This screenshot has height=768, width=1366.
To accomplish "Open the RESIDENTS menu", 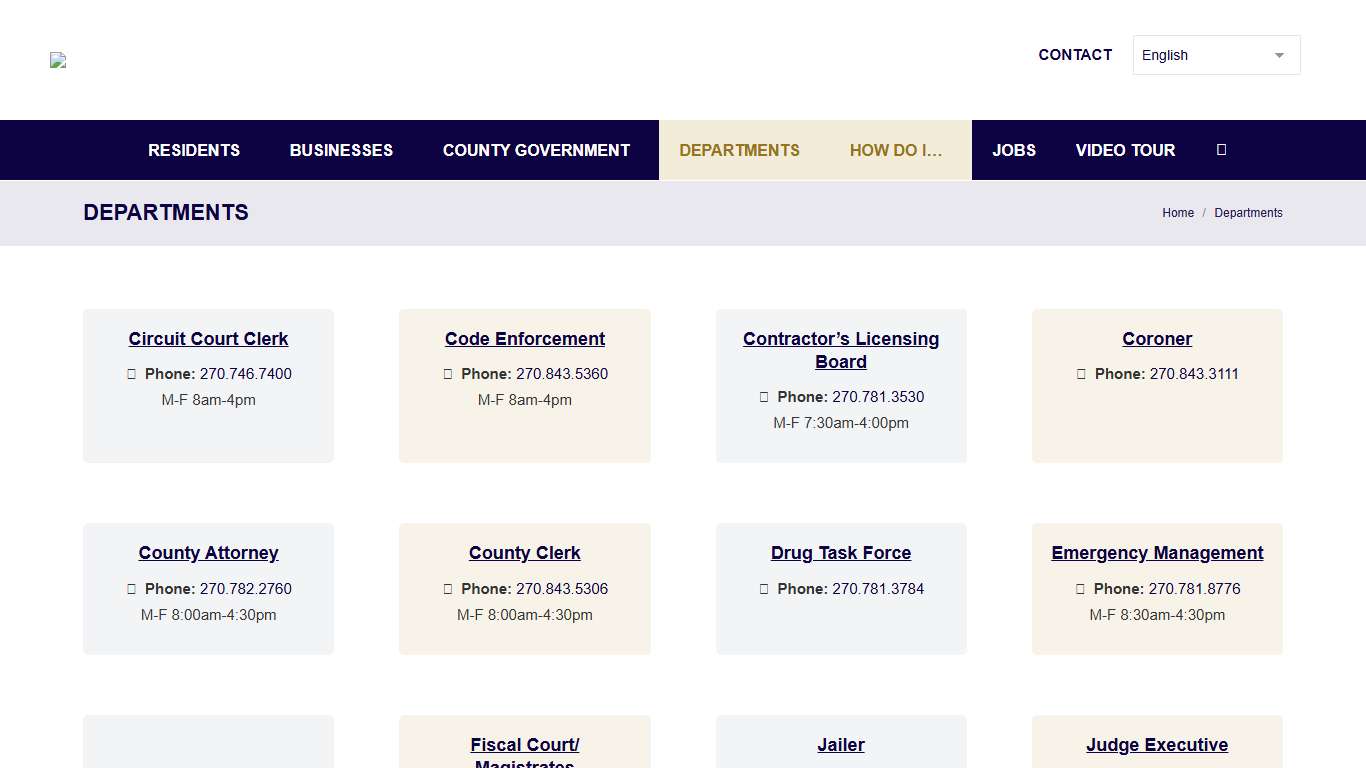I will [194, 150].
